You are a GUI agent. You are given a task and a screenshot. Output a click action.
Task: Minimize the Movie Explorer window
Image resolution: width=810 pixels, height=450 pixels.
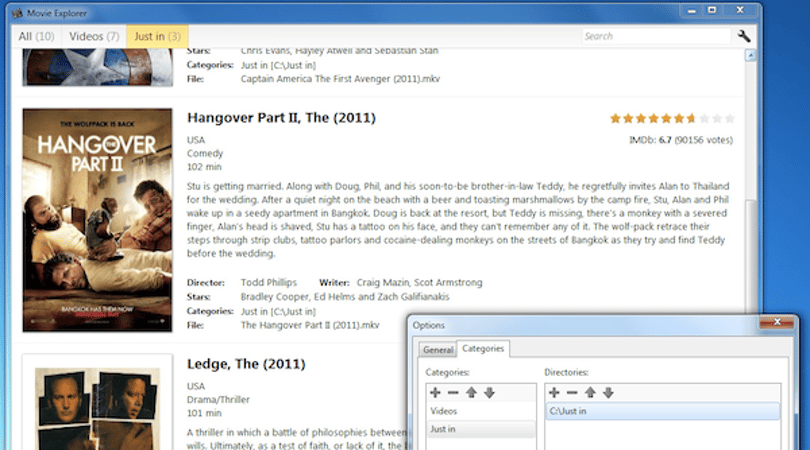click(x=692, y=10)
